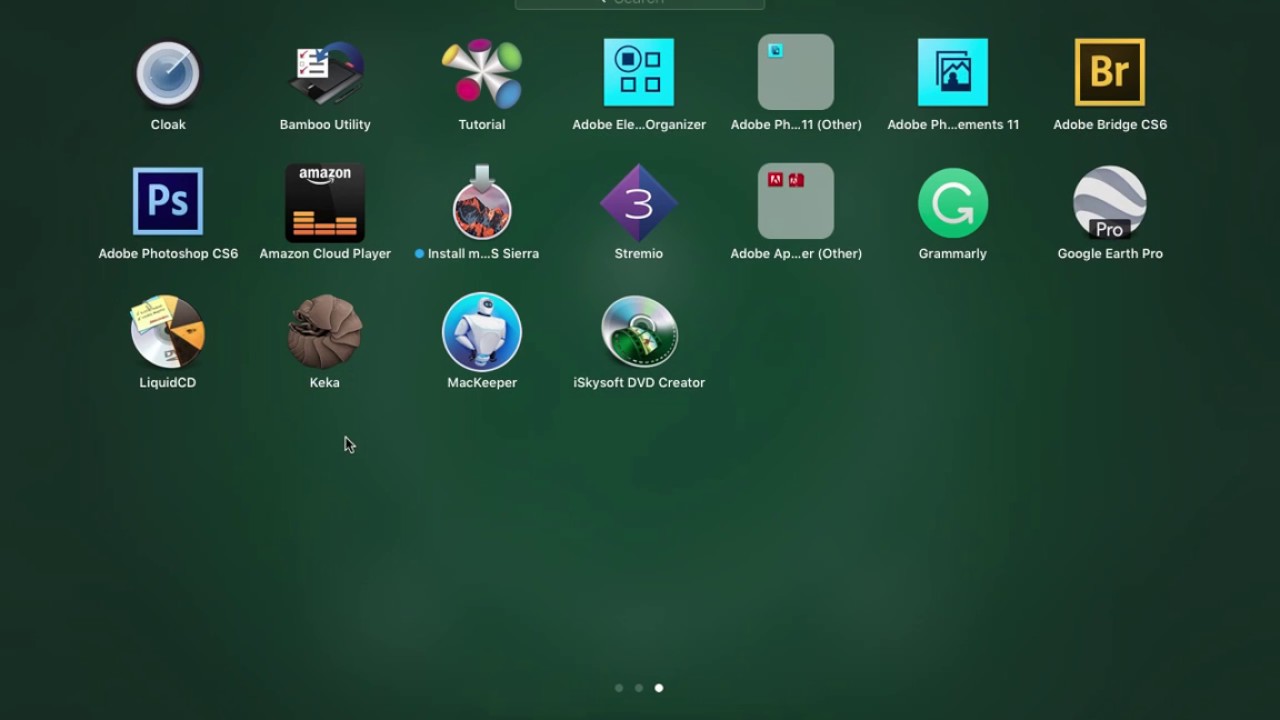This screenshot has height=720, width=1280.
Task: Click Install macOS Sierra icon
Action: [482, 202]
